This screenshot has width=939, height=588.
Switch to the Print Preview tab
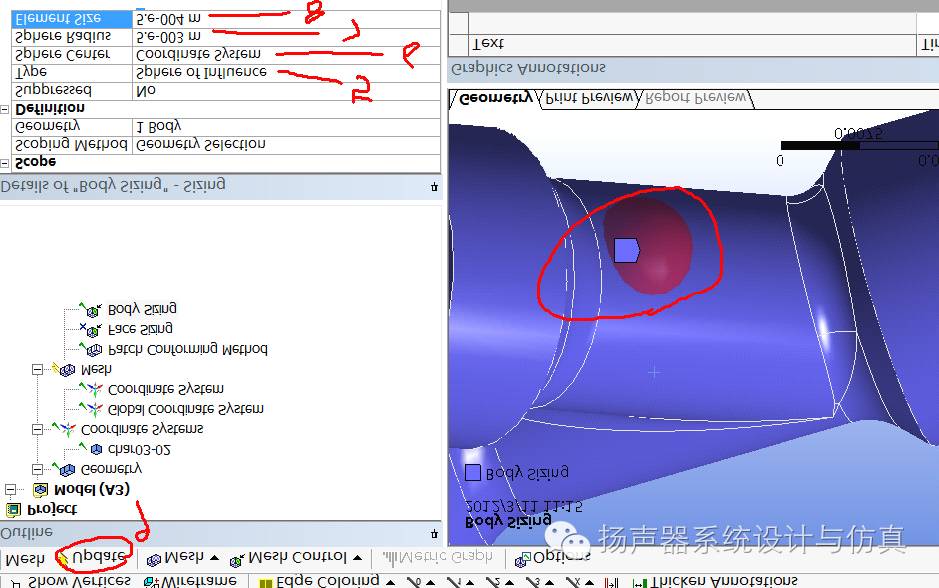[590, 98]
